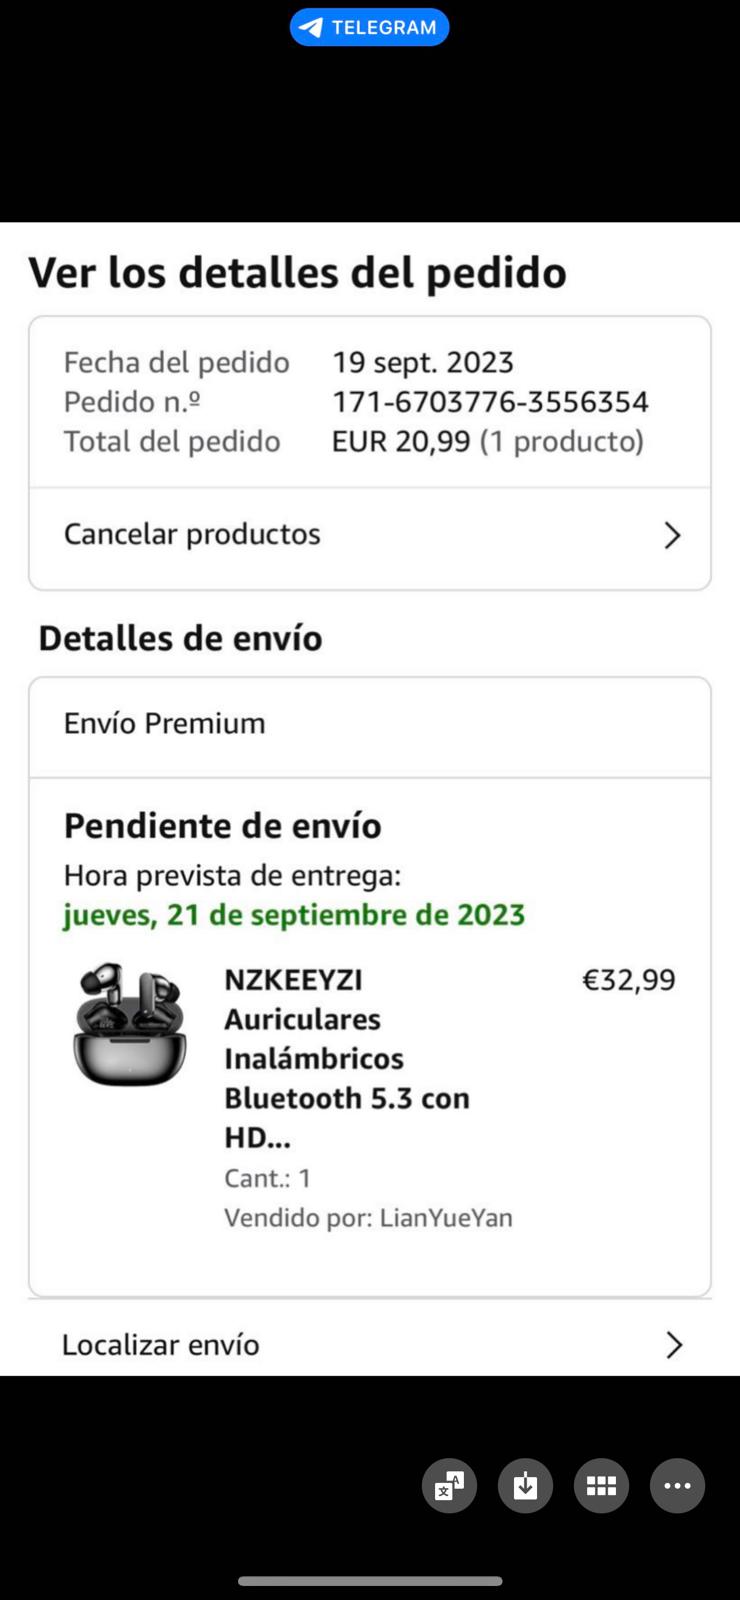The width and height of the screenshot is (740, 1600).
Task: Tap the Pendiente de envío status heading
Action: click(223, 826)
